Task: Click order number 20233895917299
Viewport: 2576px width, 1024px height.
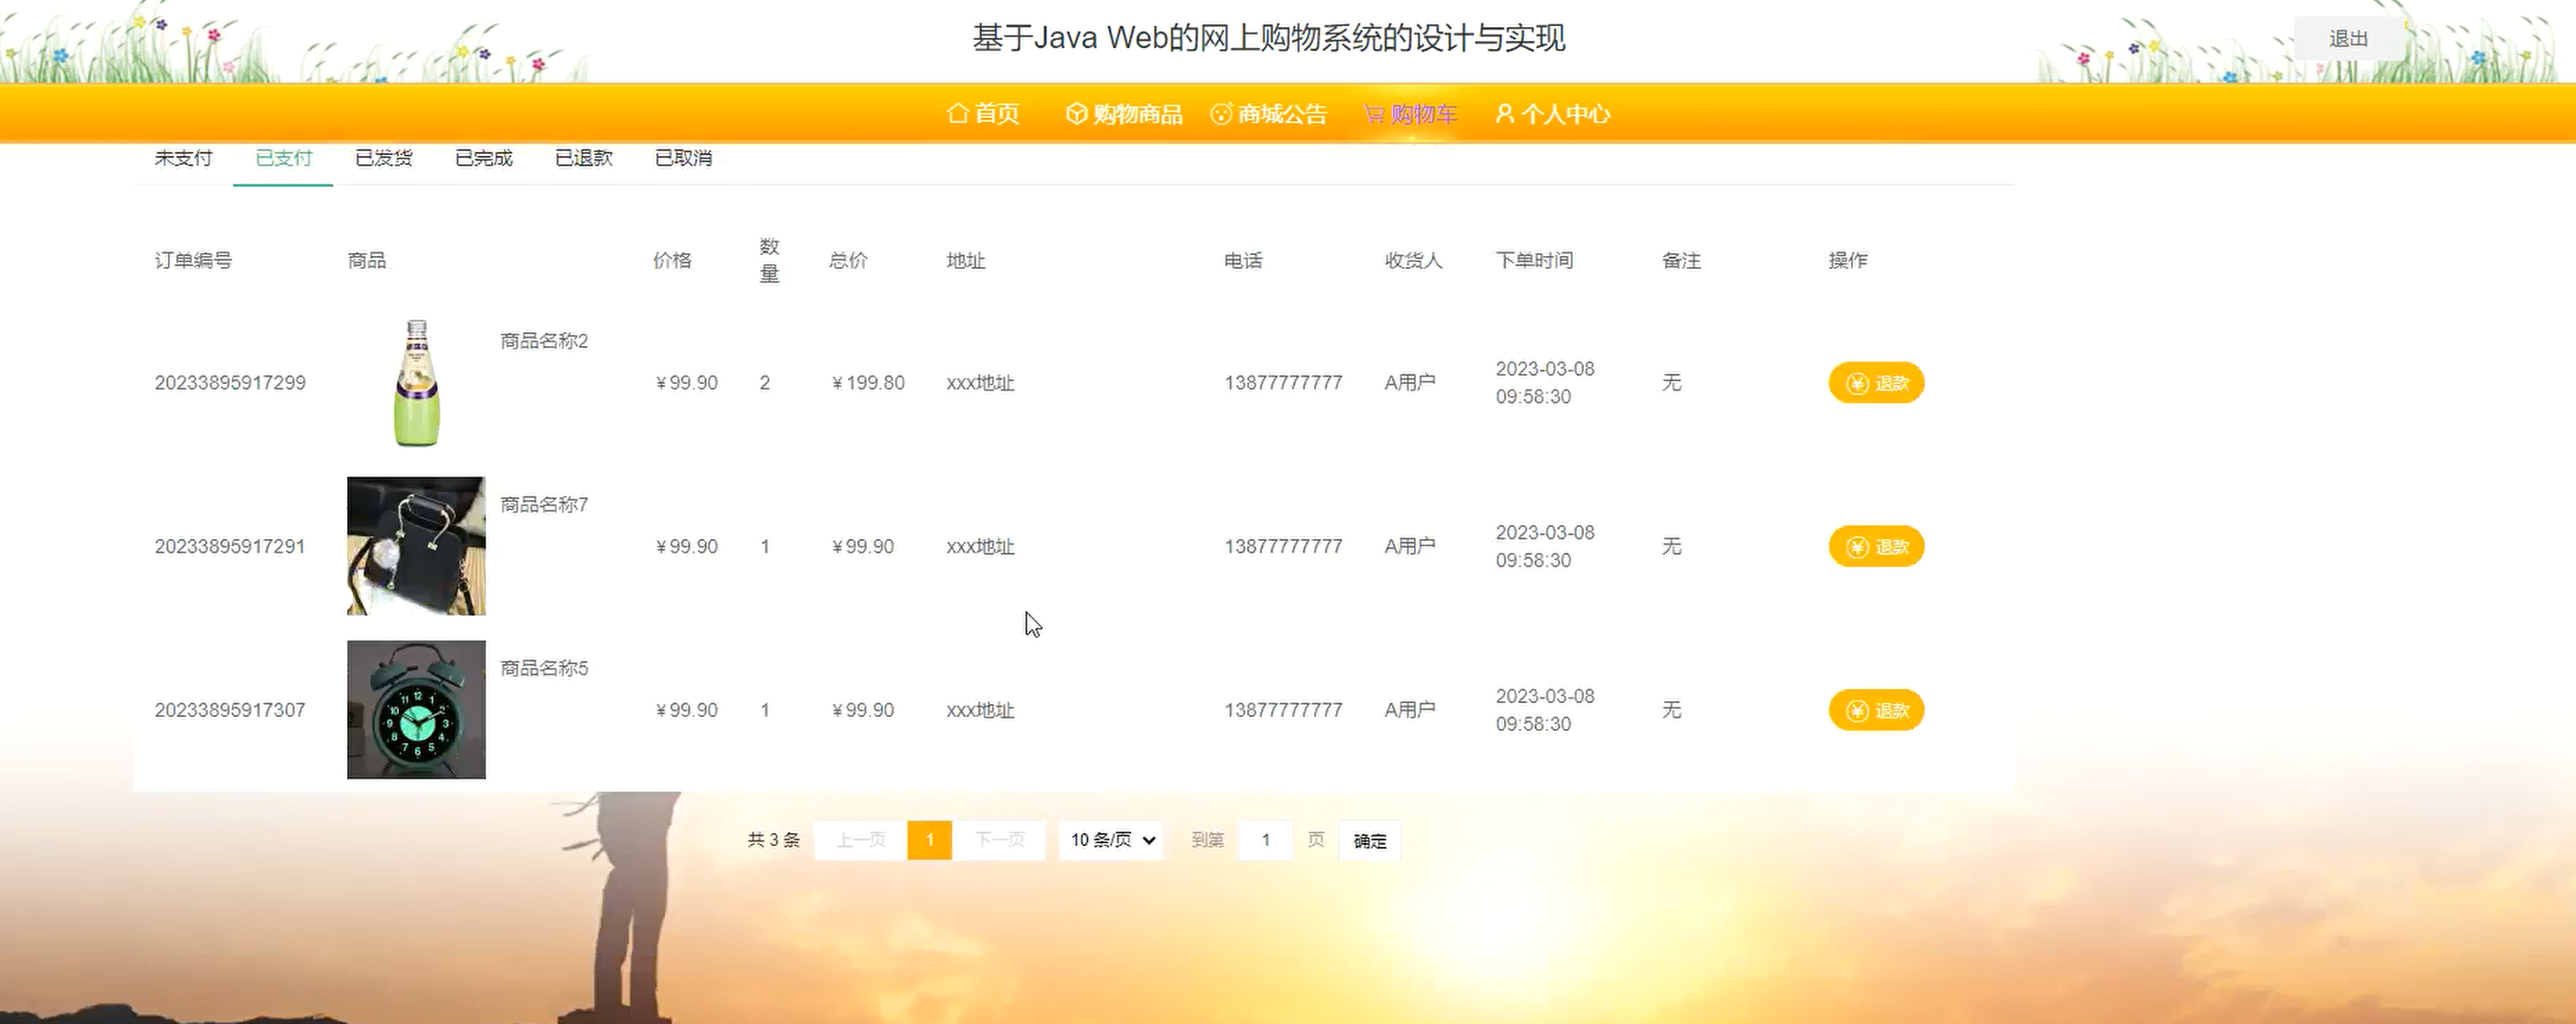Action: pos(230,383)
